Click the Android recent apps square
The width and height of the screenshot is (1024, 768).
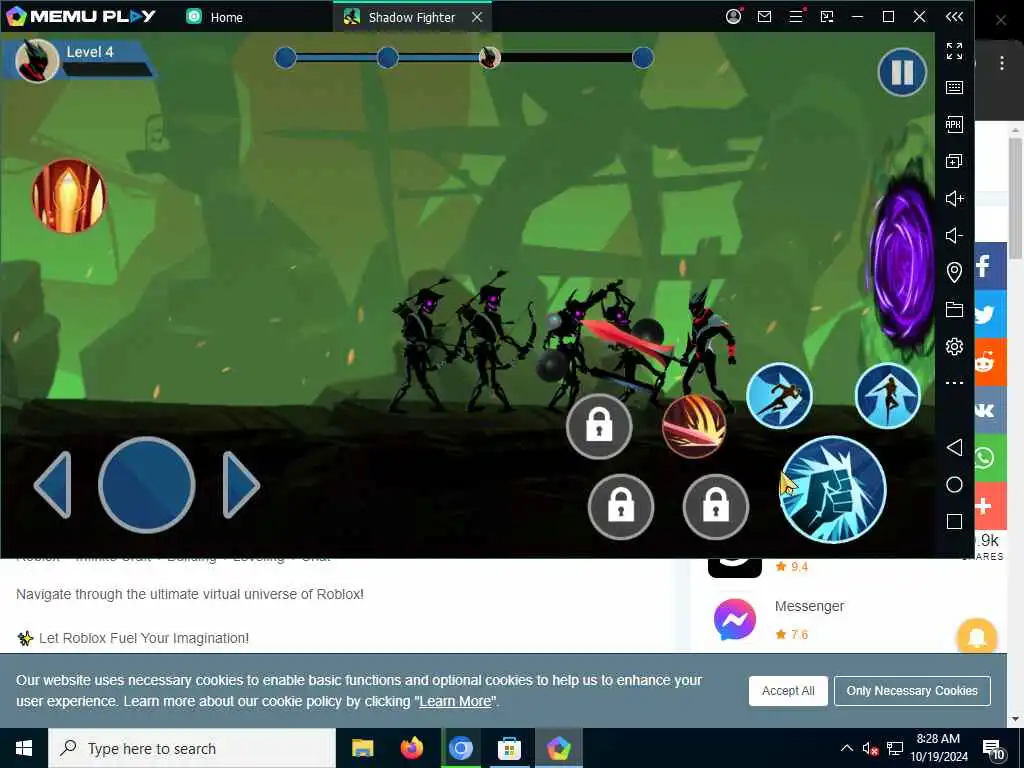(x=954, y=521)
